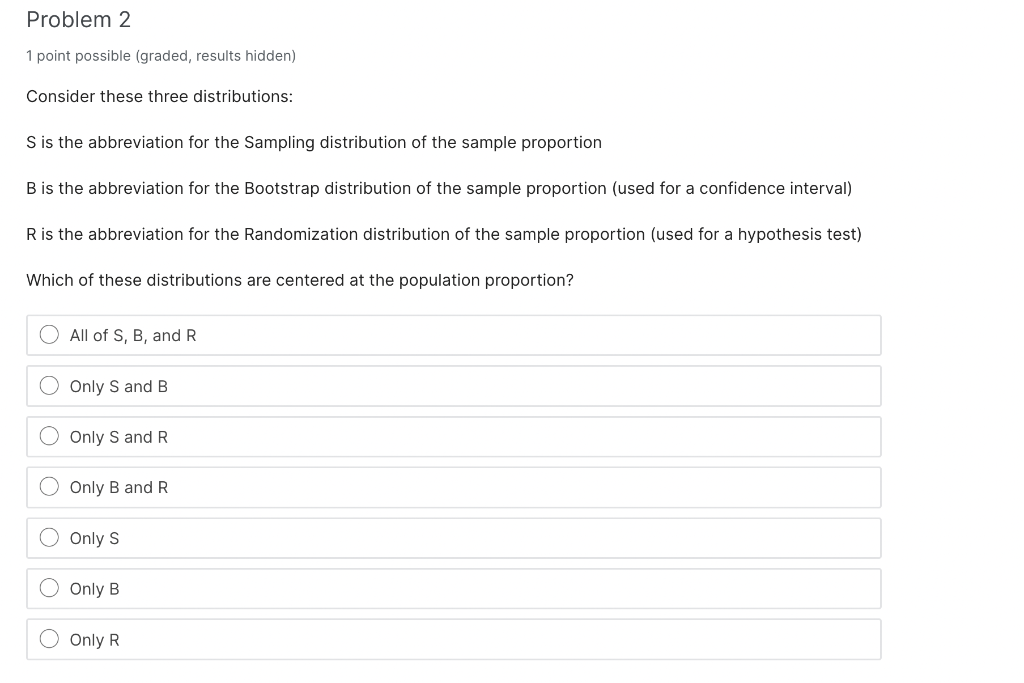Select the radio button for 'All of S, B, and R'

tap(49, 335)
